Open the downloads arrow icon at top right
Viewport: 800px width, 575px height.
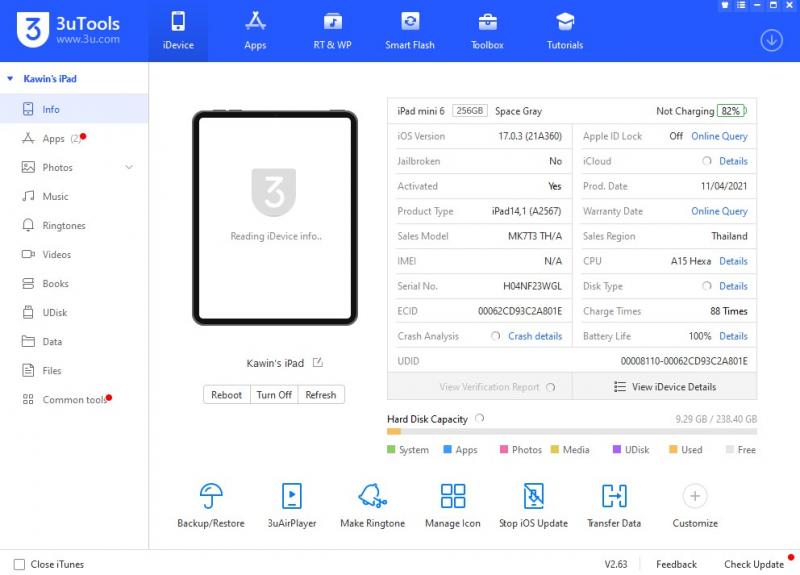coord(771,40)
